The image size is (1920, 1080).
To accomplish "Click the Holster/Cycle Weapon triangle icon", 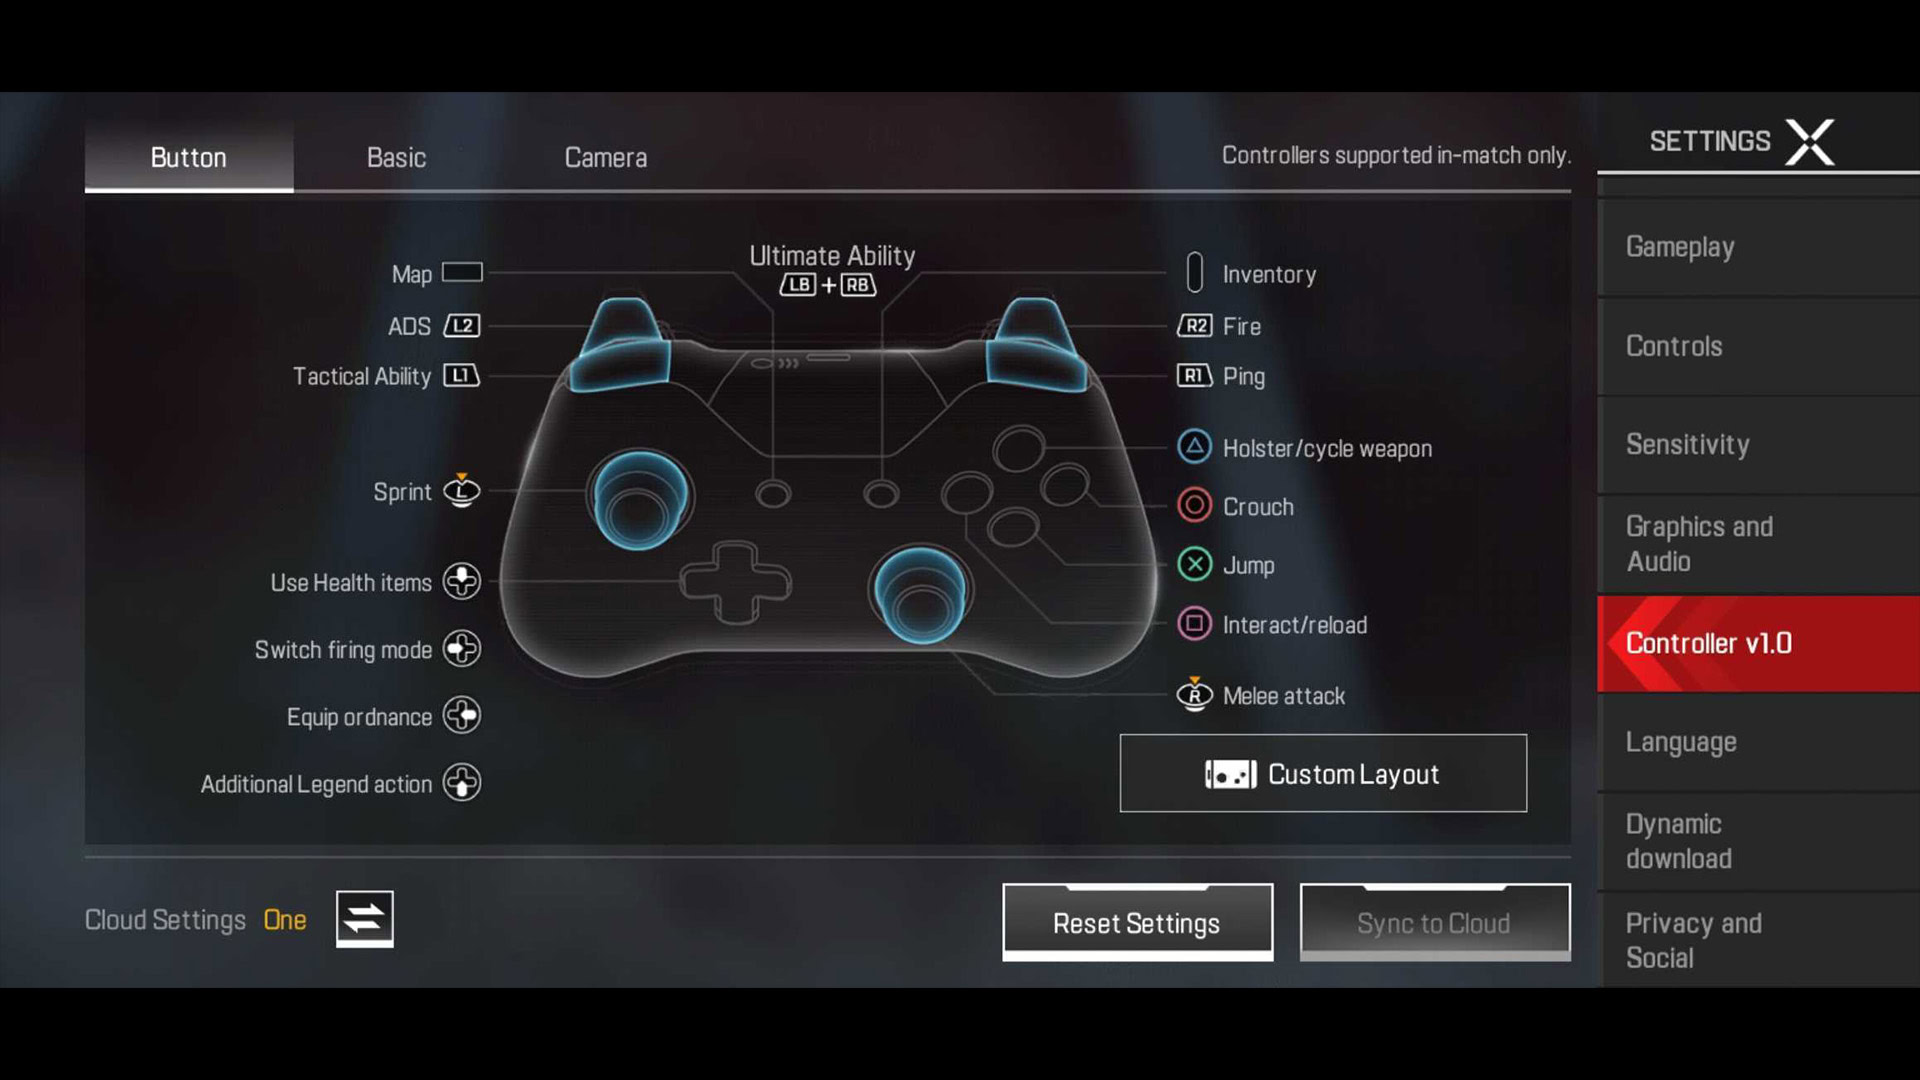I will pyautogui.click(x=1195, y=447).
